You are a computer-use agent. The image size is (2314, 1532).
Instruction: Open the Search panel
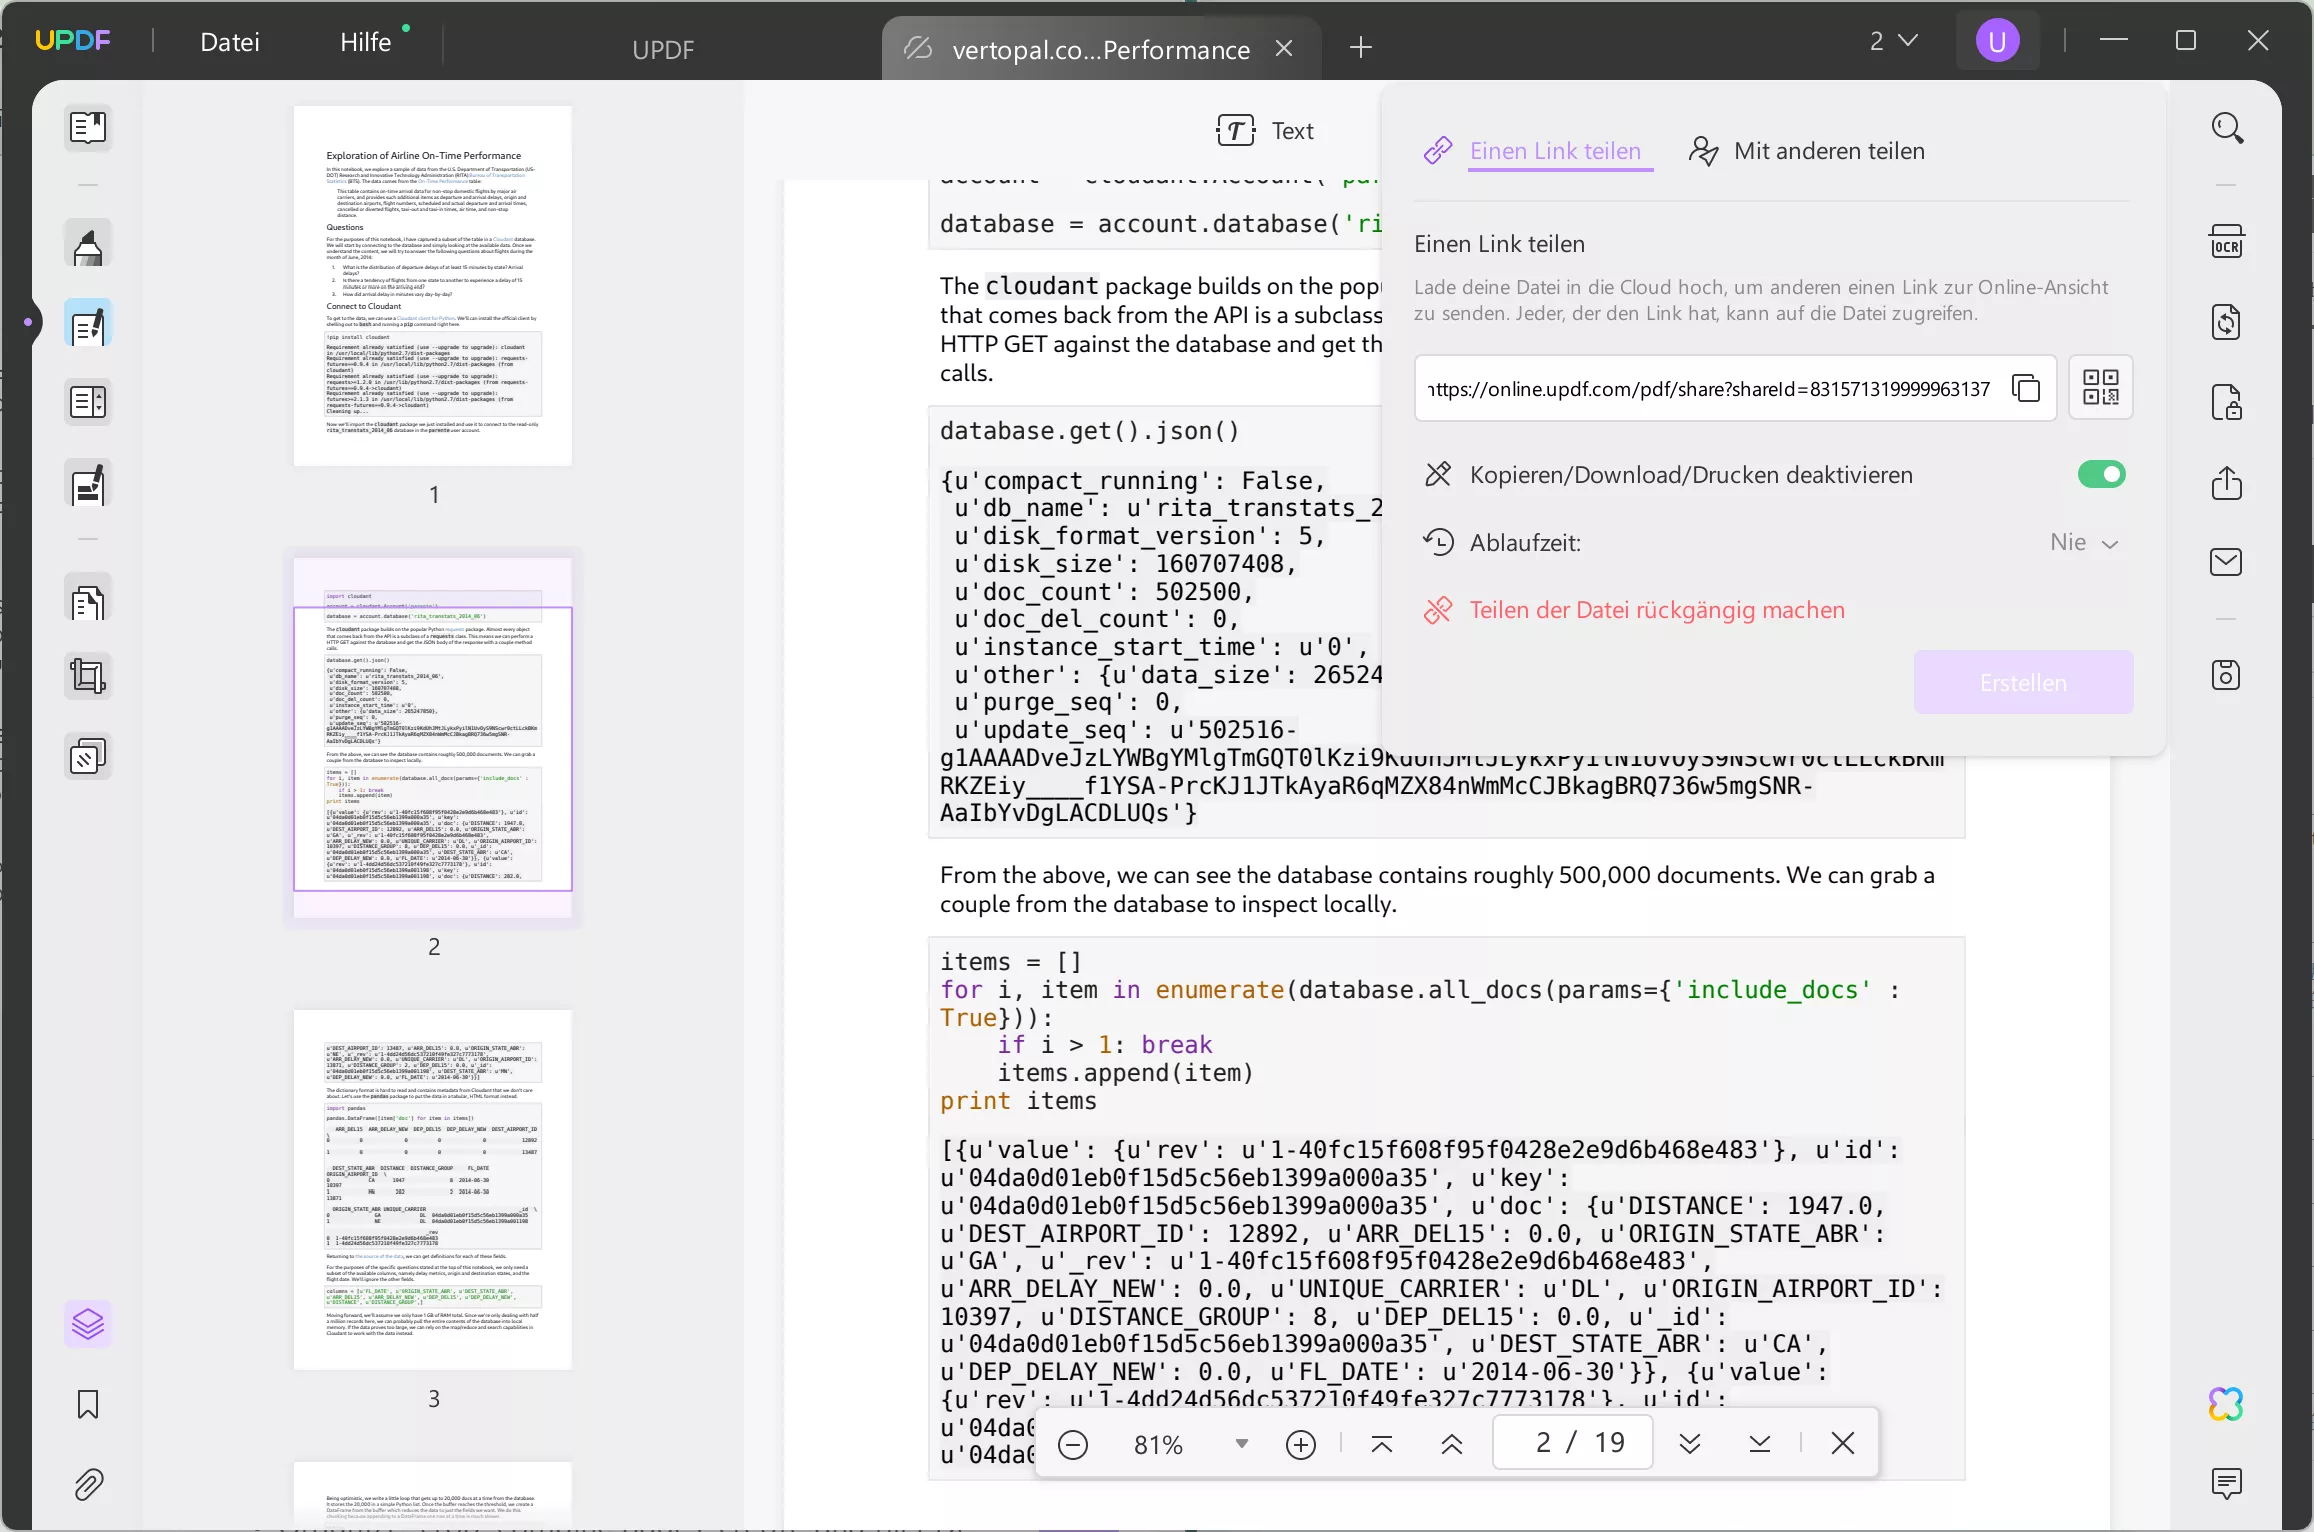pos(2227,128)
